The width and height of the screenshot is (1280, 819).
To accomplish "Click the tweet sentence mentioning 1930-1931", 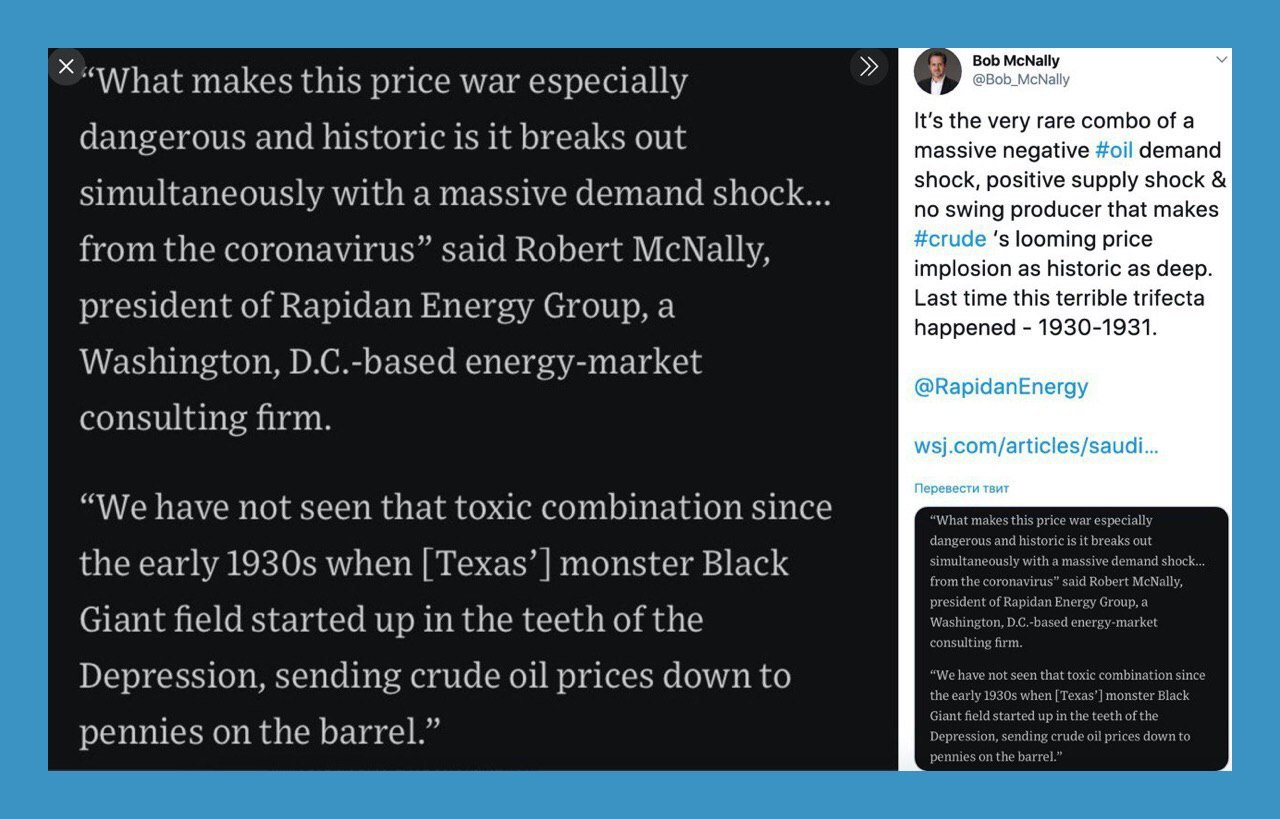I will (x=1059, y=312).
